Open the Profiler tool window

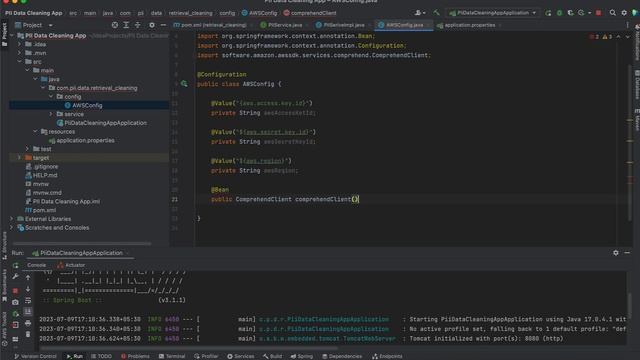(x=206, y=356)
